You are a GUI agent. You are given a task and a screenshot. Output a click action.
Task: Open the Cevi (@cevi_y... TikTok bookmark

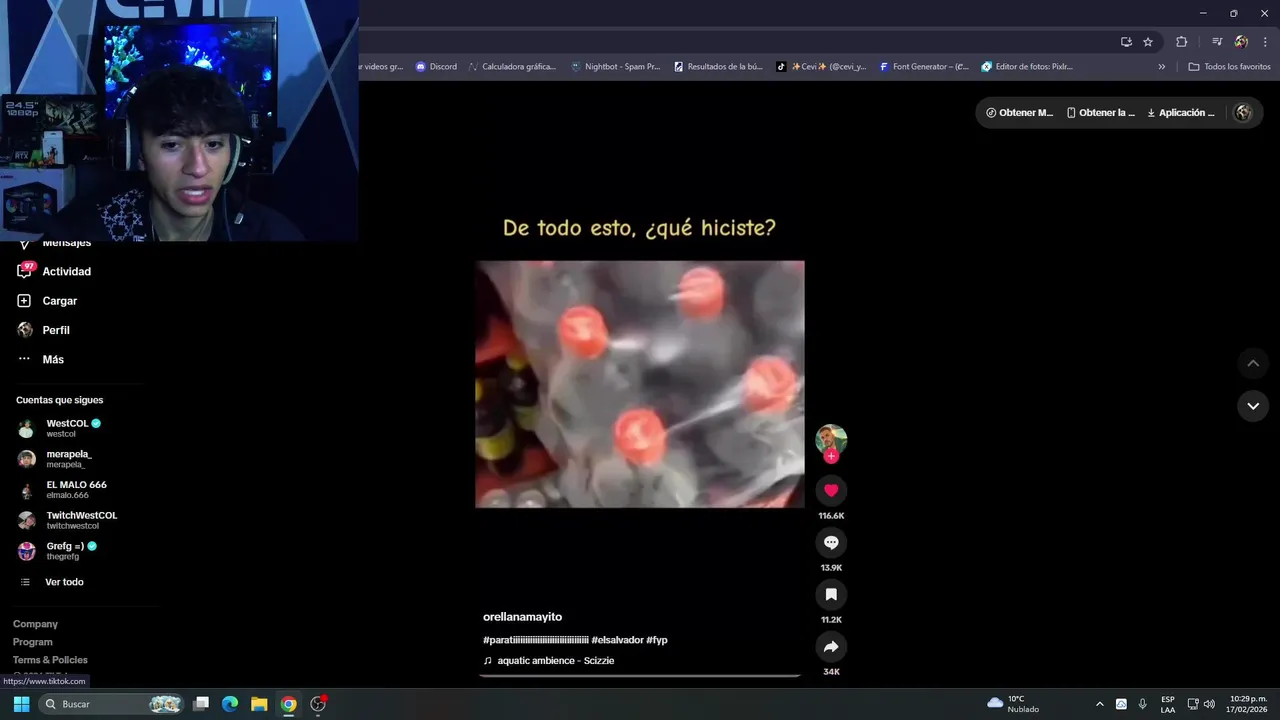pyautogui.click(x=821, y=67)
